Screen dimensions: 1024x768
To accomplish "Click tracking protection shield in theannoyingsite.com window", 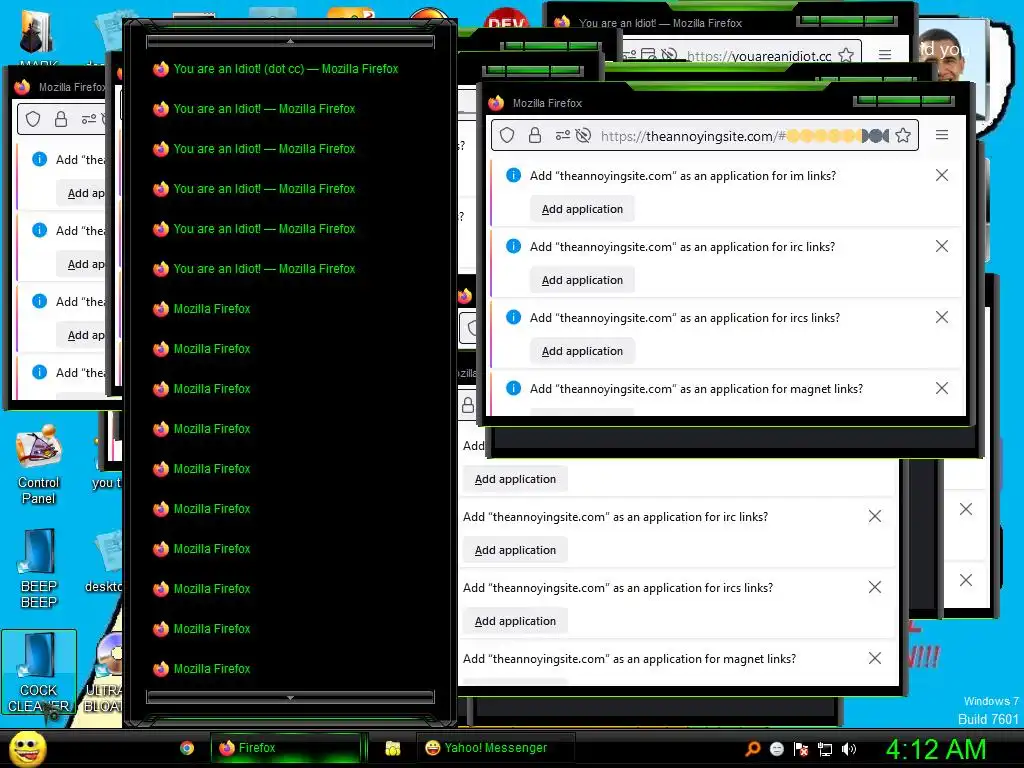I will [507, 135].
